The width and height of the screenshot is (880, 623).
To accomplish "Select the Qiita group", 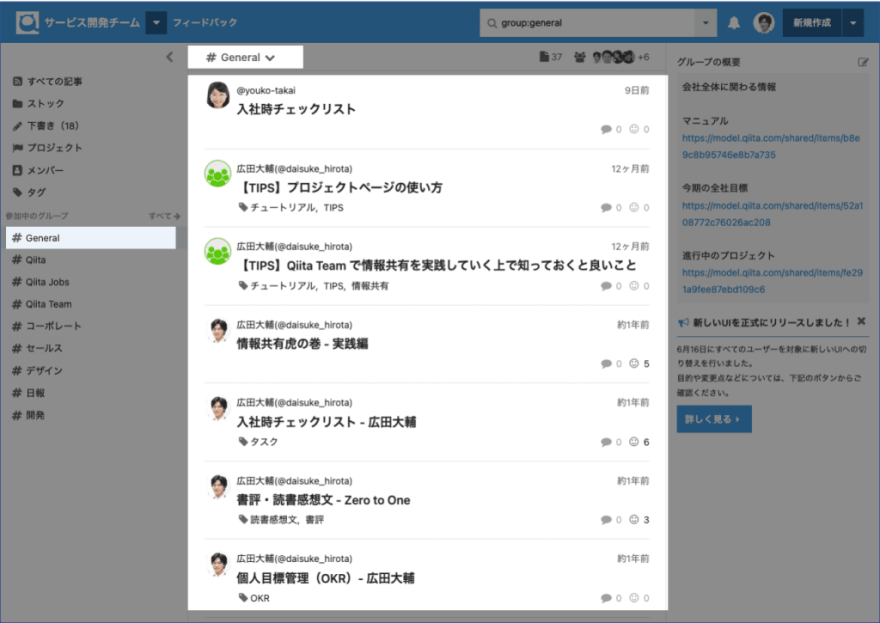I will pos(29,260).
